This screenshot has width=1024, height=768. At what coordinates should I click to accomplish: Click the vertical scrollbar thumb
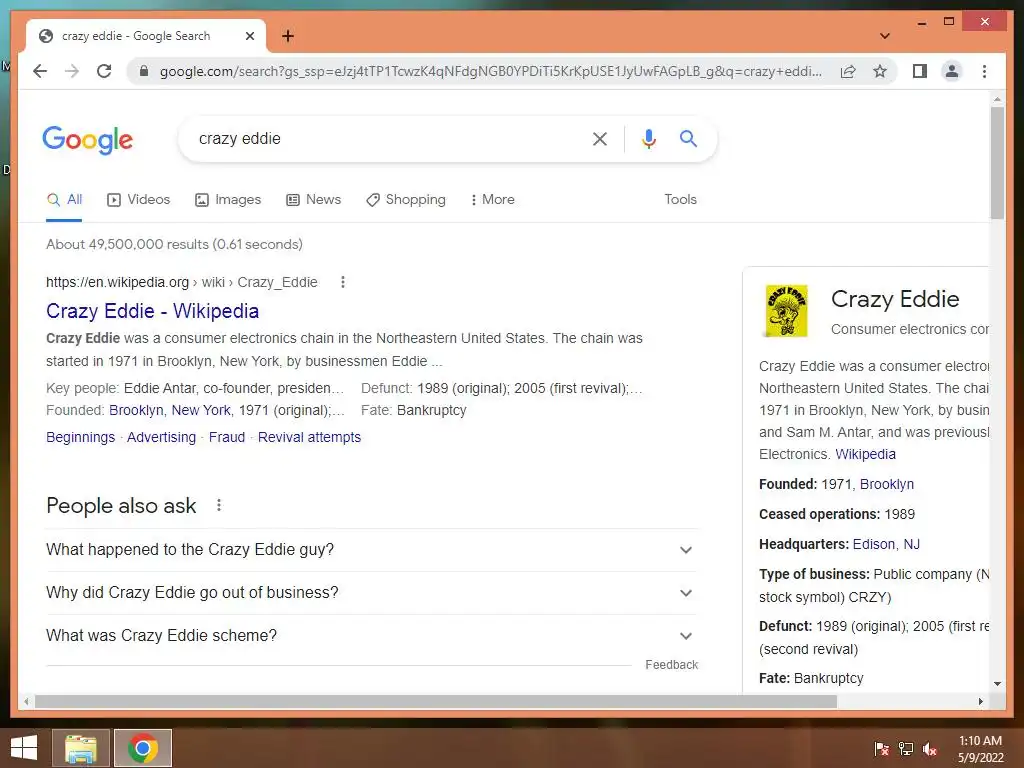tap(997, 163)
